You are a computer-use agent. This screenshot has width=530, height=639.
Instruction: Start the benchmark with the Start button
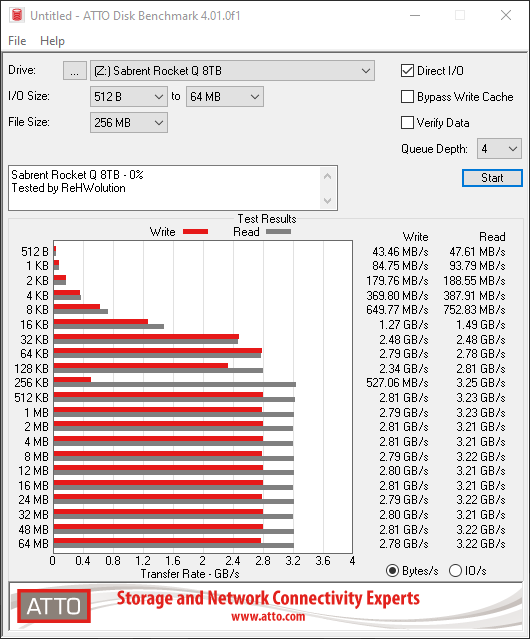pos(492,178)
